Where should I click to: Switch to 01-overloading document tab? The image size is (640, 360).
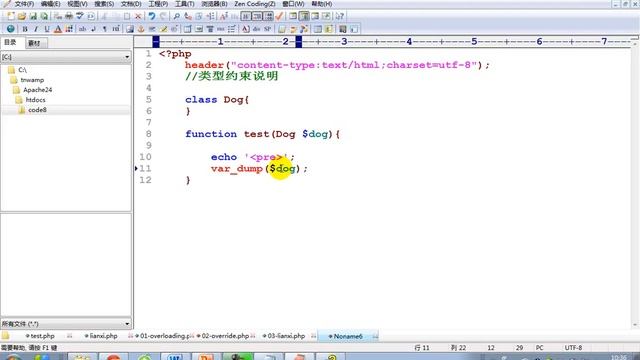tap(164, 336)
